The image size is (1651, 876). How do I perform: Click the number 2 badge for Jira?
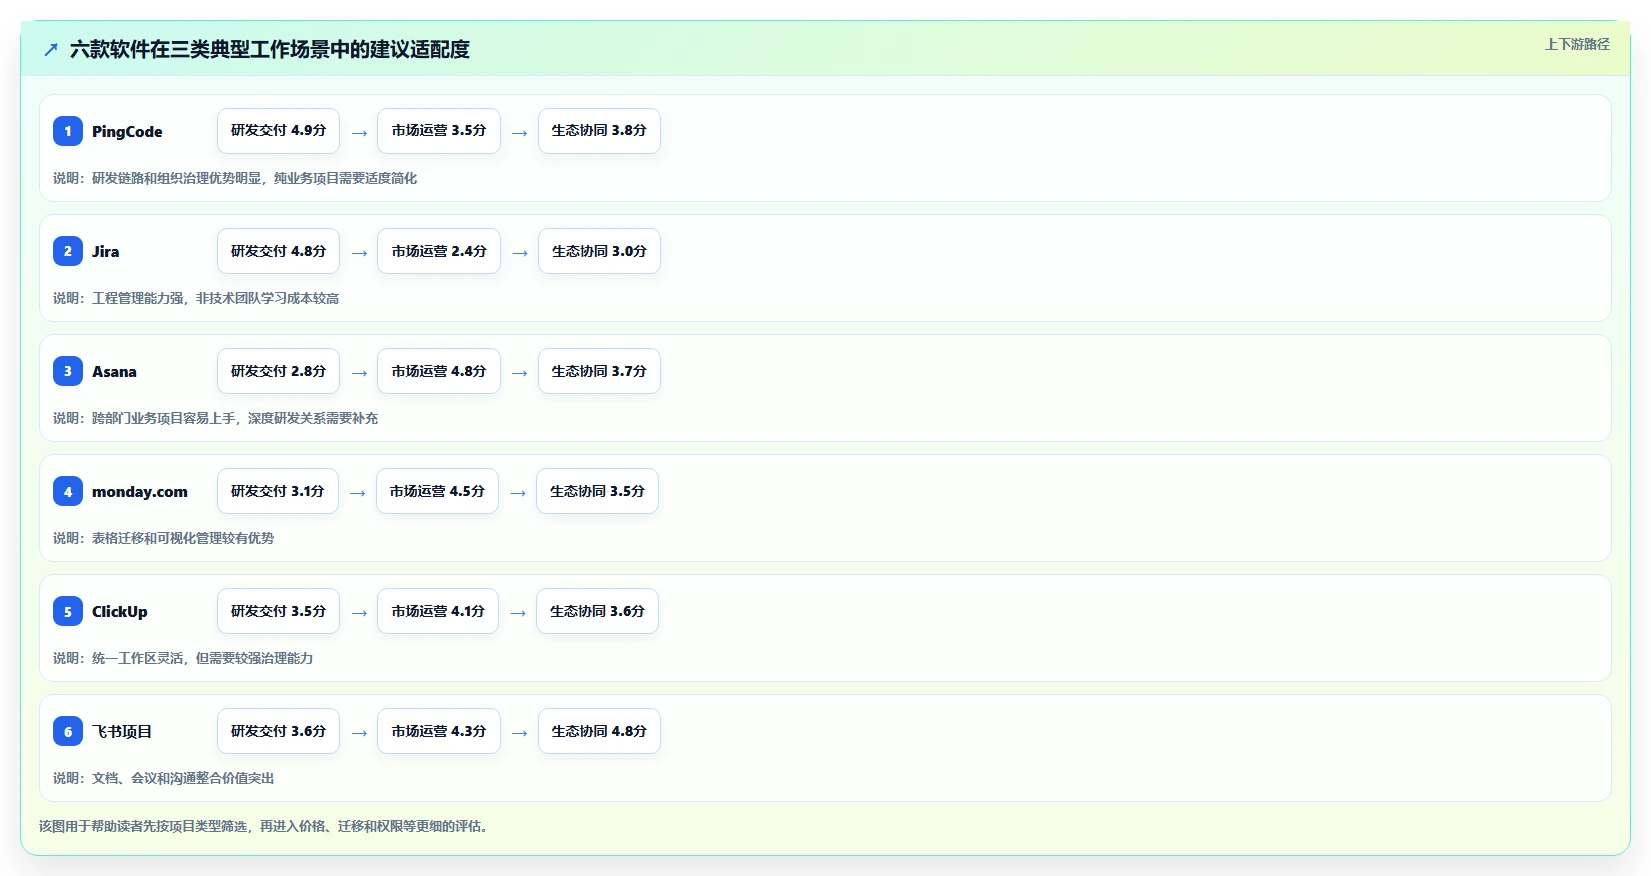68,251
